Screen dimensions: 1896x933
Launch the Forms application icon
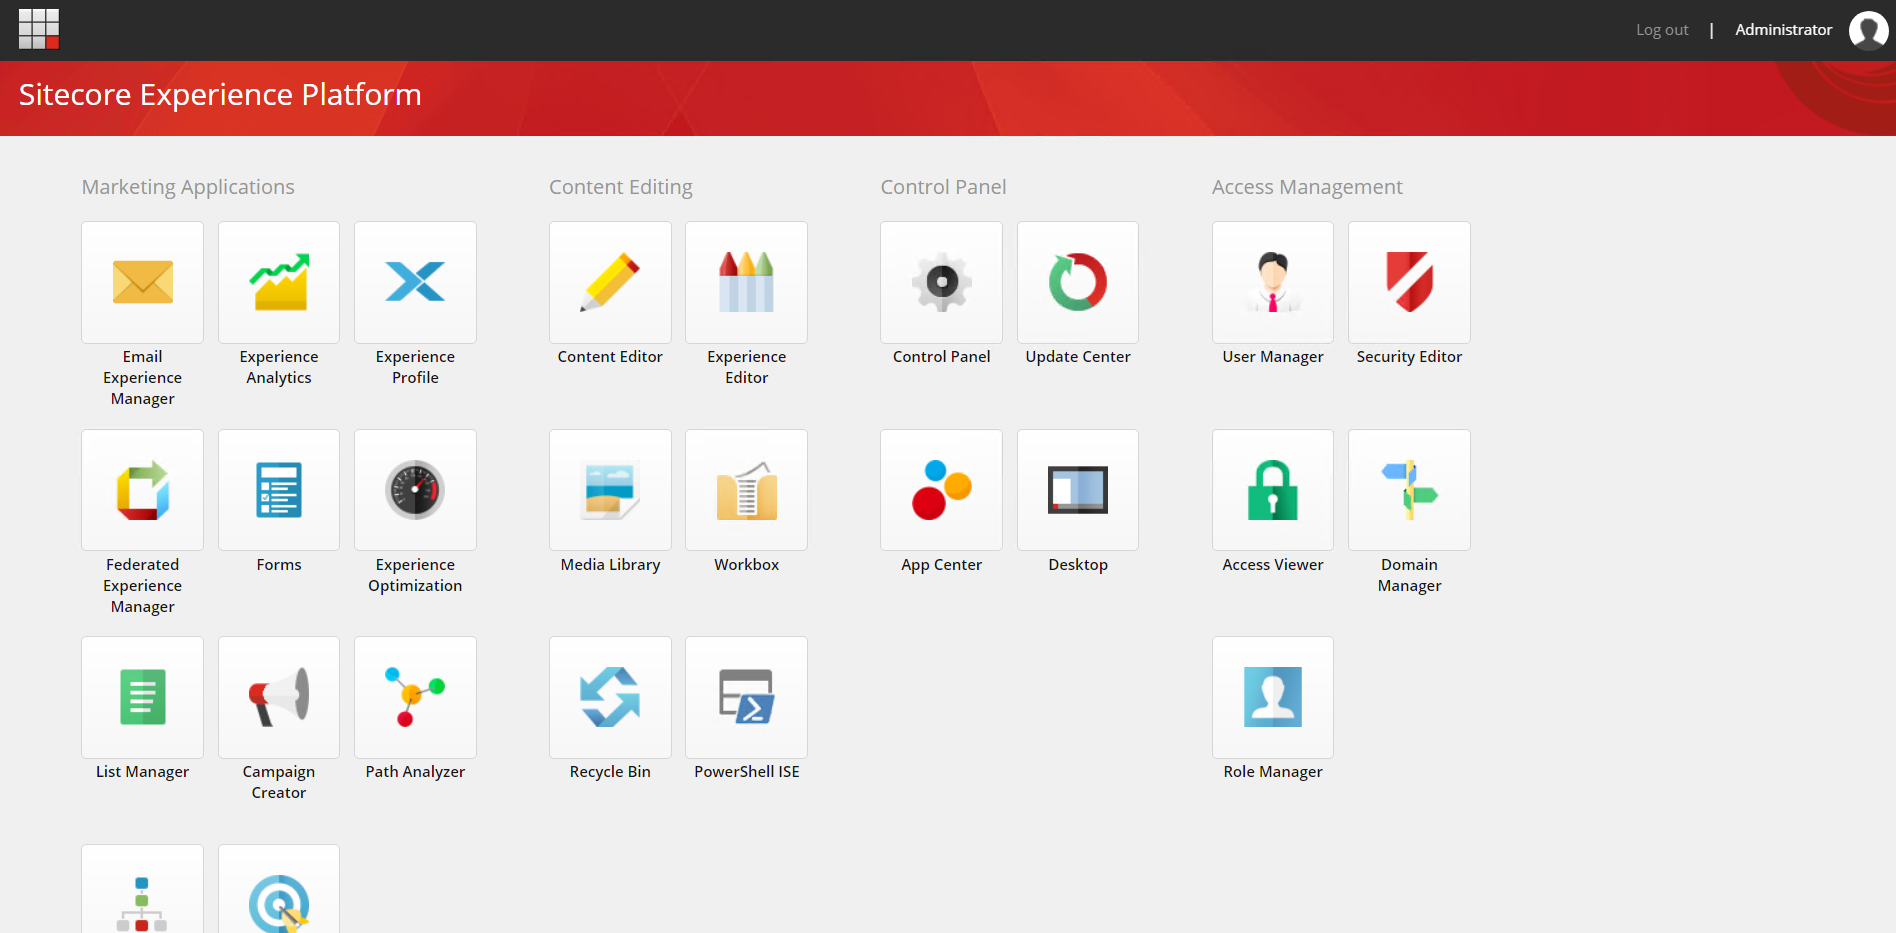[279, 490]
